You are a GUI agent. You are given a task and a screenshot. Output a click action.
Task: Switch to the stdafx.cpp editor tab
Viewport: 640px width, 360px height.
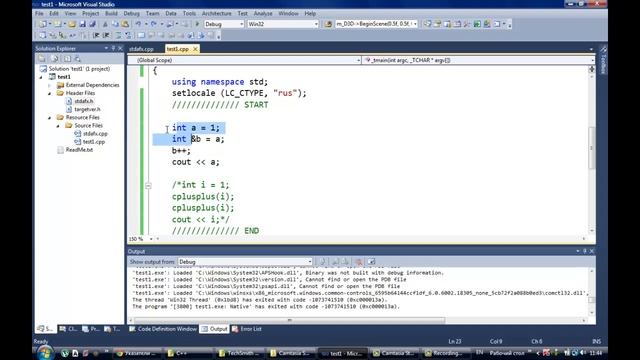[x=142, y=49]
